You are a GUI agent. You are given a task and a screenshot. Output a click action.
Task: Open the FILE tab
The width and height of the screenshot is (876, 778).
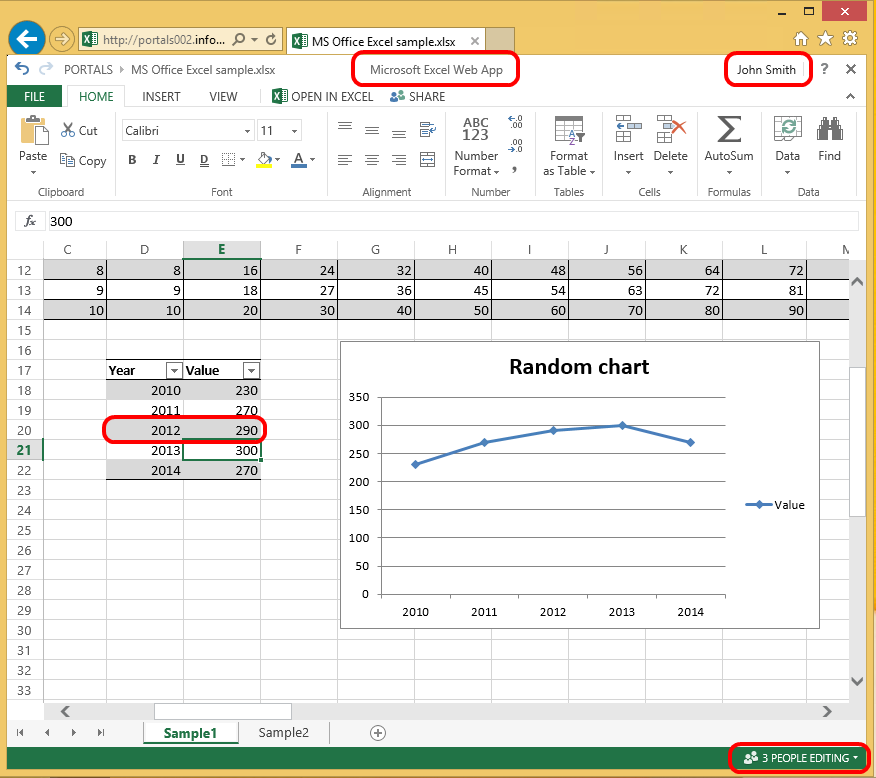[35, 97]
